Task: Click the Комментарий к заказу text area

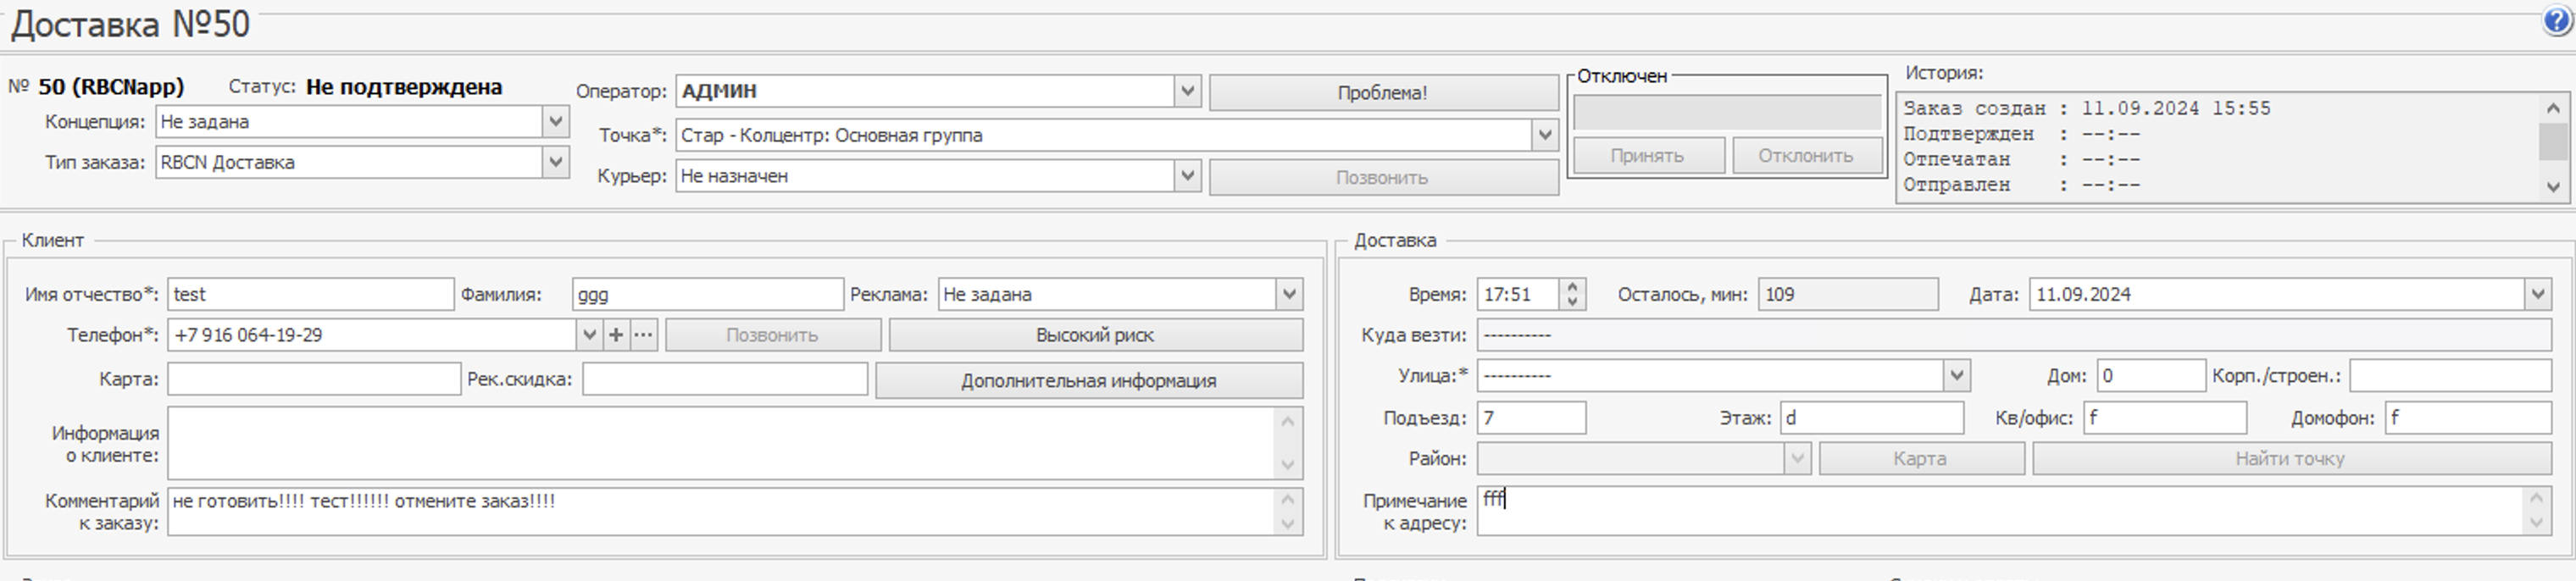Action: point(720,511)
